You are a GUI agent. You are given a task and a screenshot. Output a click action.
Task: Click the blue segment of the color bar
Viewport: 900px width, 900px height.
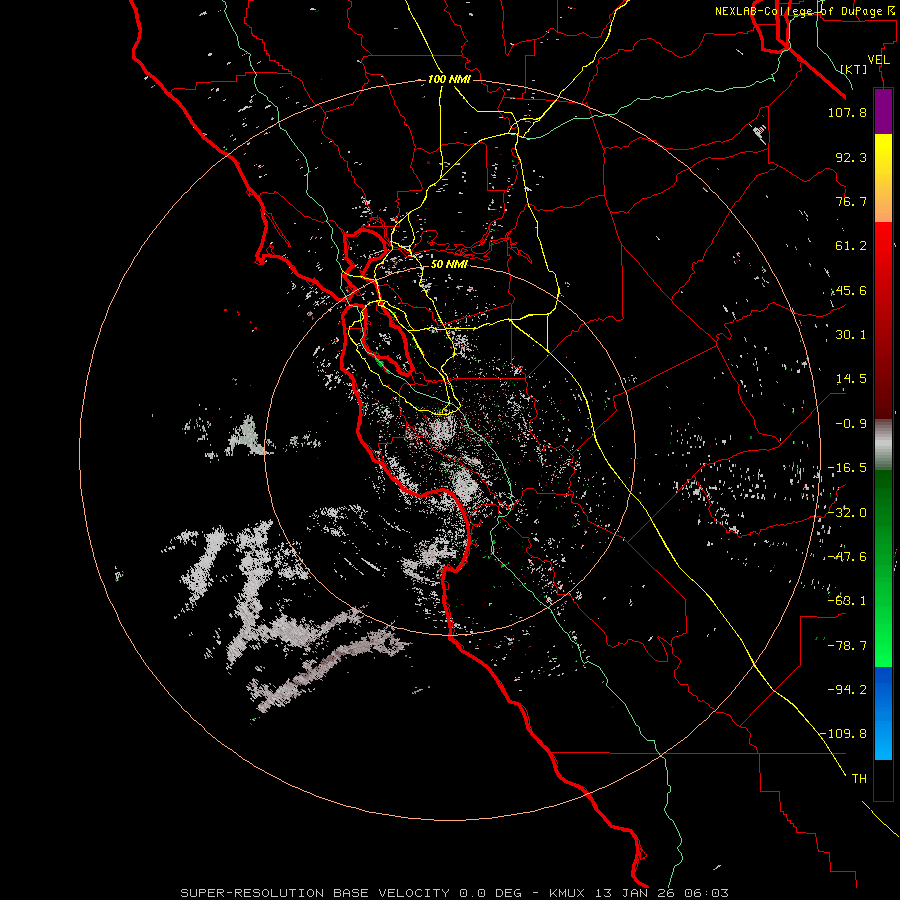point(883,713)
